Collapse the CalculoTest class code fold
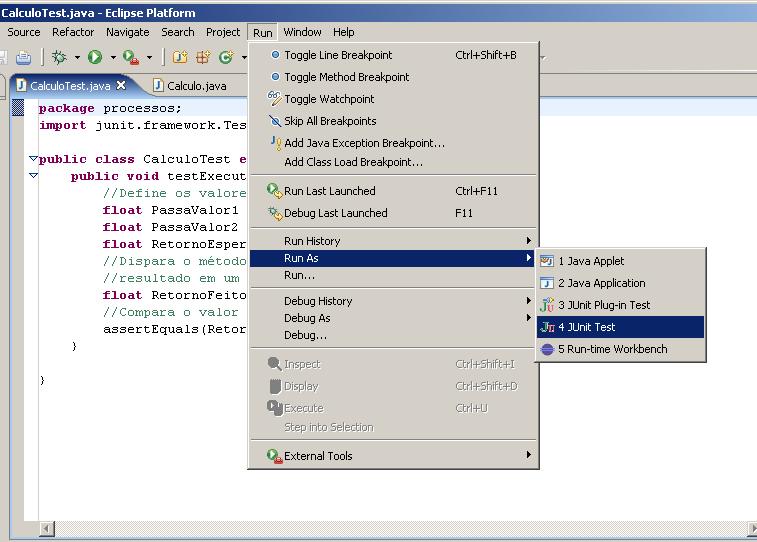757x542 pixels. 33,158
